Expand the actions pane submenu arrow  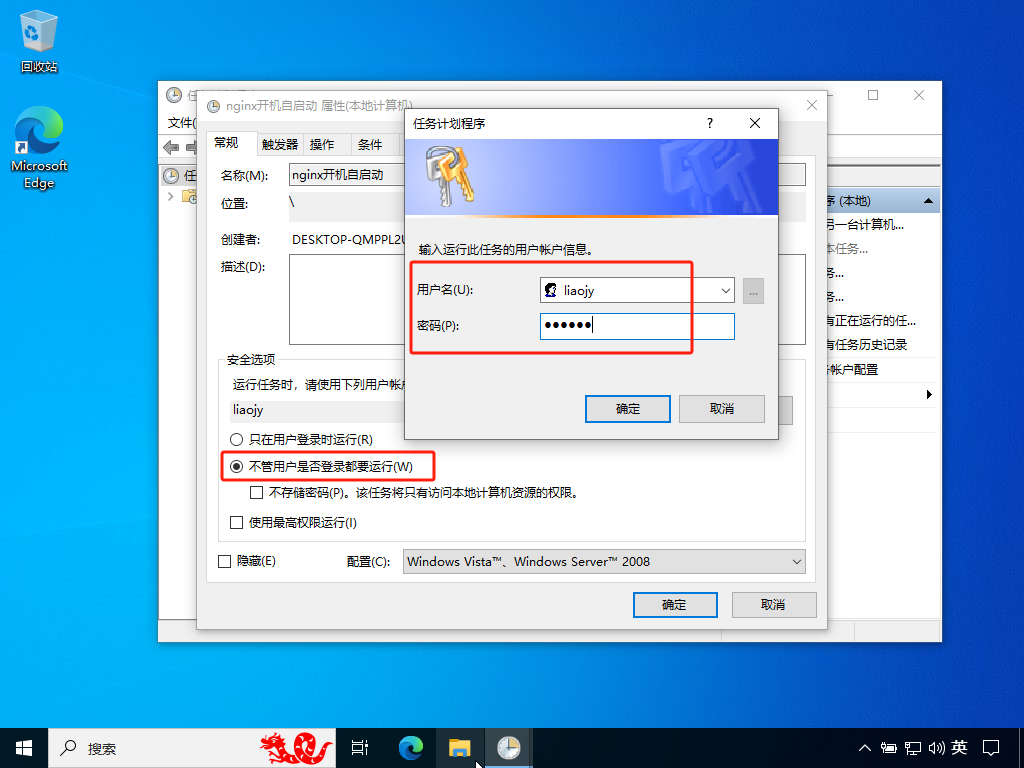(929, 394)
